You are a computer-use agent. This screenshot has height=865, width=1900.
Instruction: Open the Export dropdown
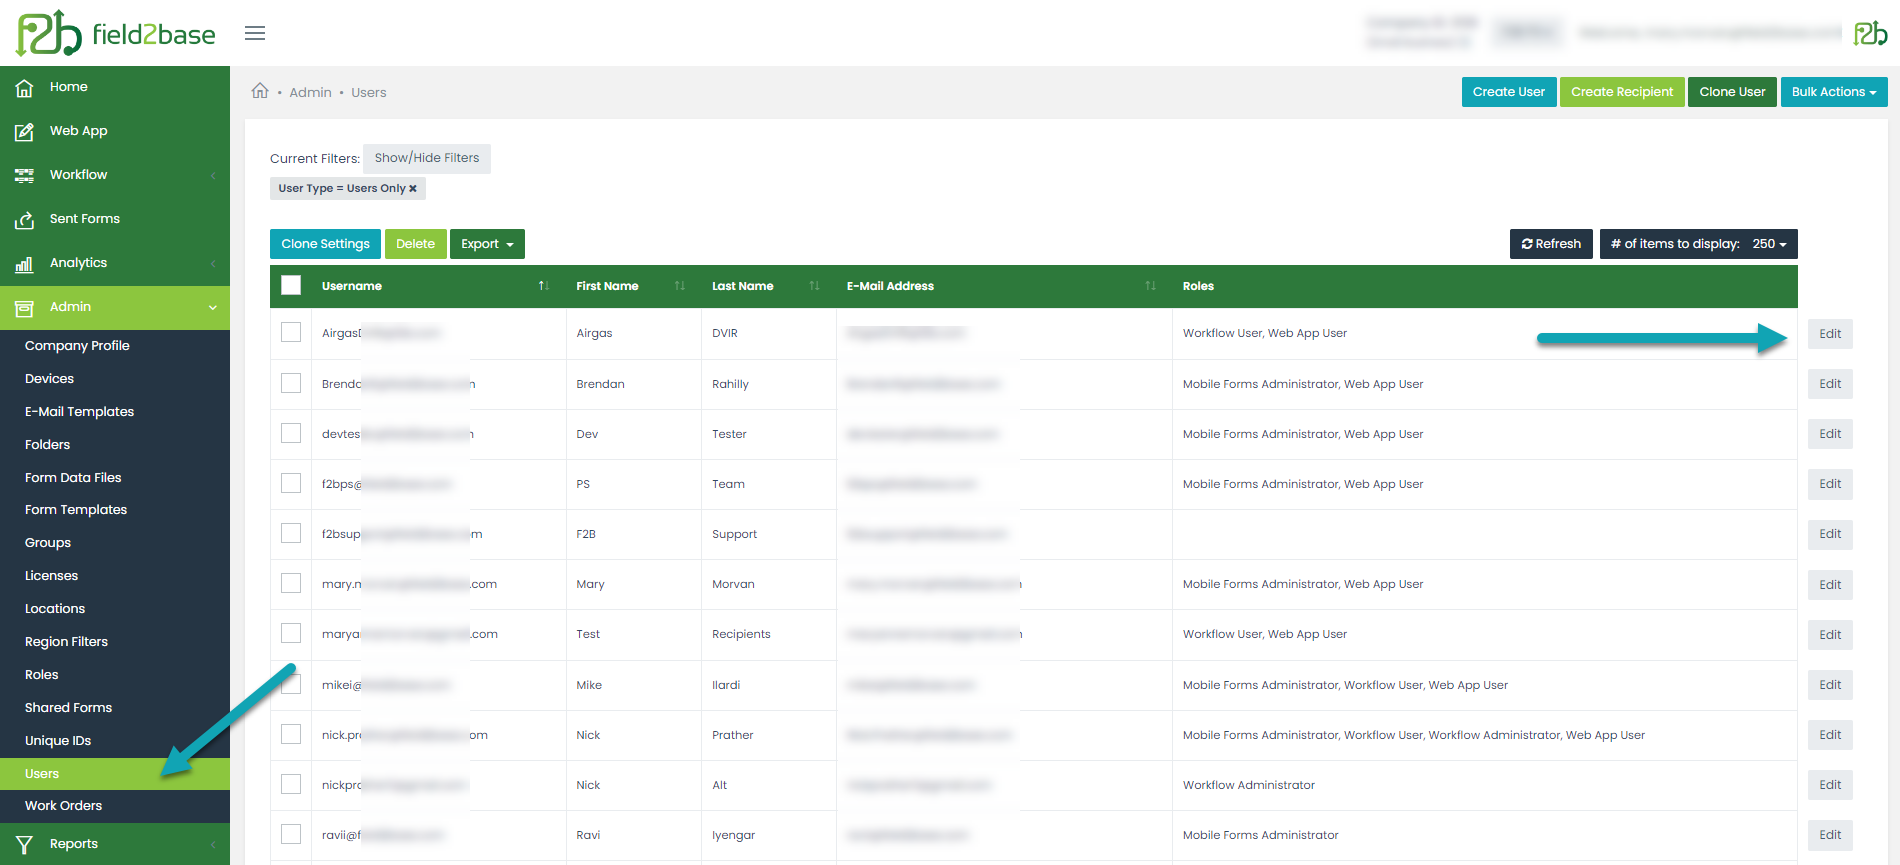487,244
